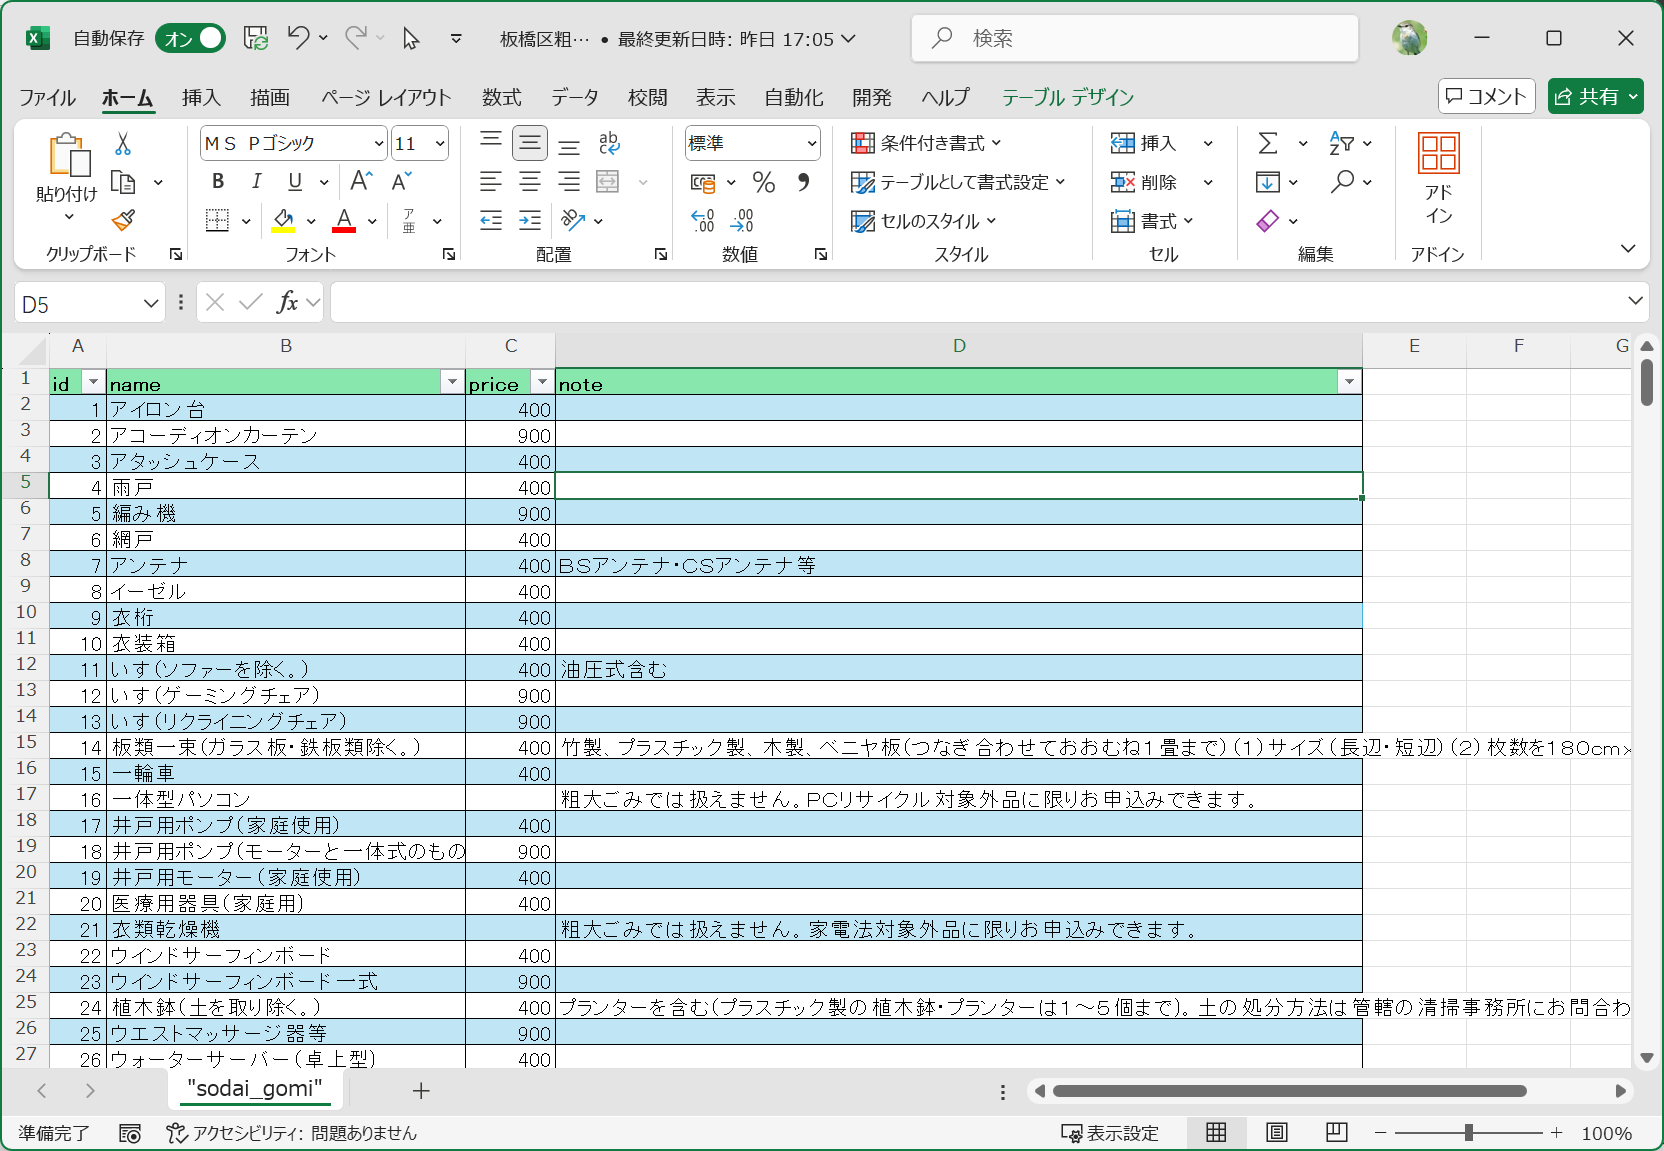This screenshot has height=1151, width=1664.
Task: Expand the font size dropdown
Action: point(439,144)
